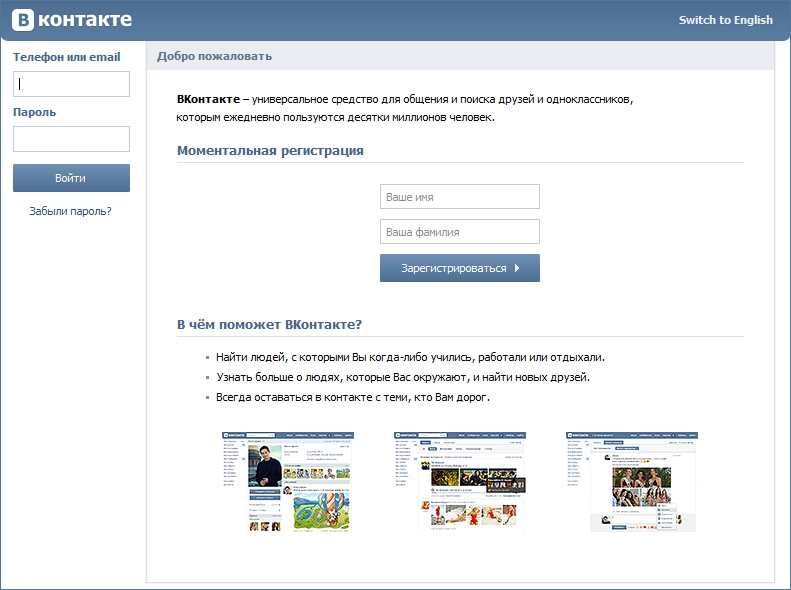Viewport: 791px width, 590px height.
Task: Switch to English language
Action: (x=725, y=20)
